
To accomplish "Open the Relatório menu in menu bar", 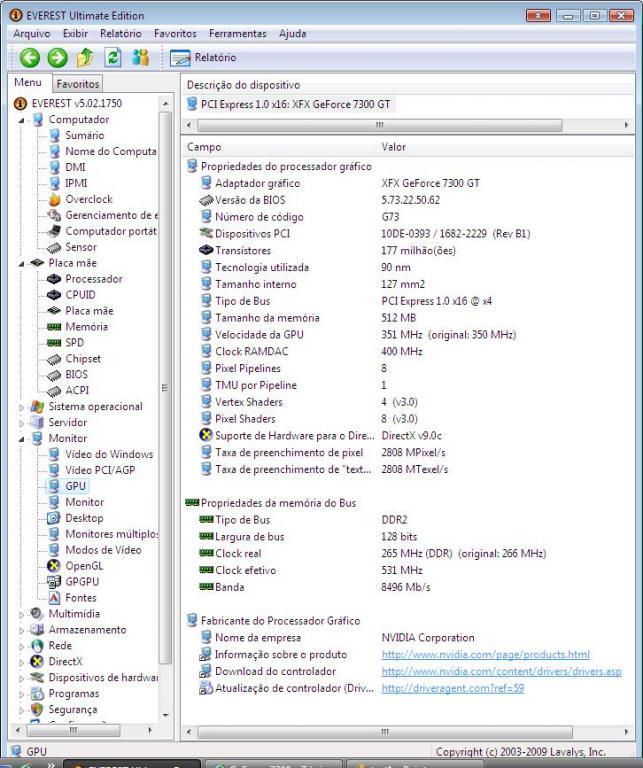I will point(120,34).
